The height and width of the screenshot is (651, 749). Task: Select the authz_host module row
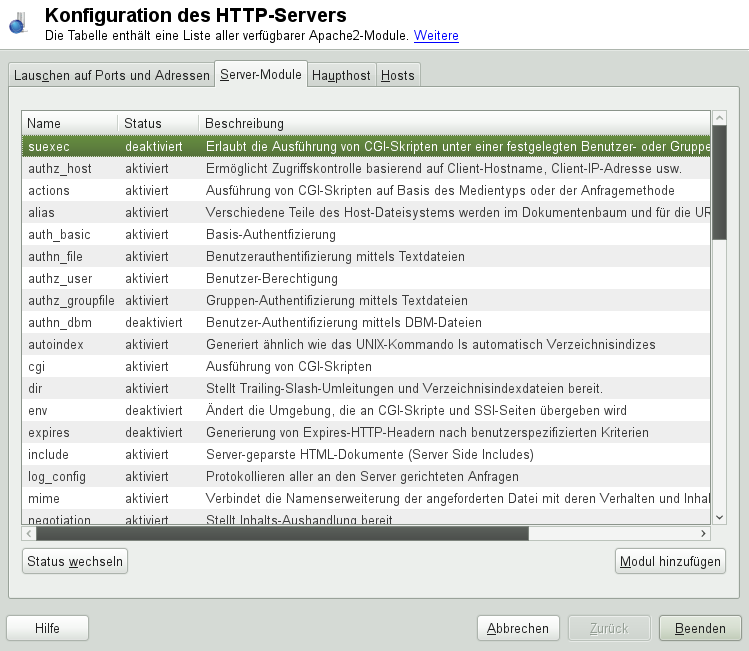[x=366, y=168]
